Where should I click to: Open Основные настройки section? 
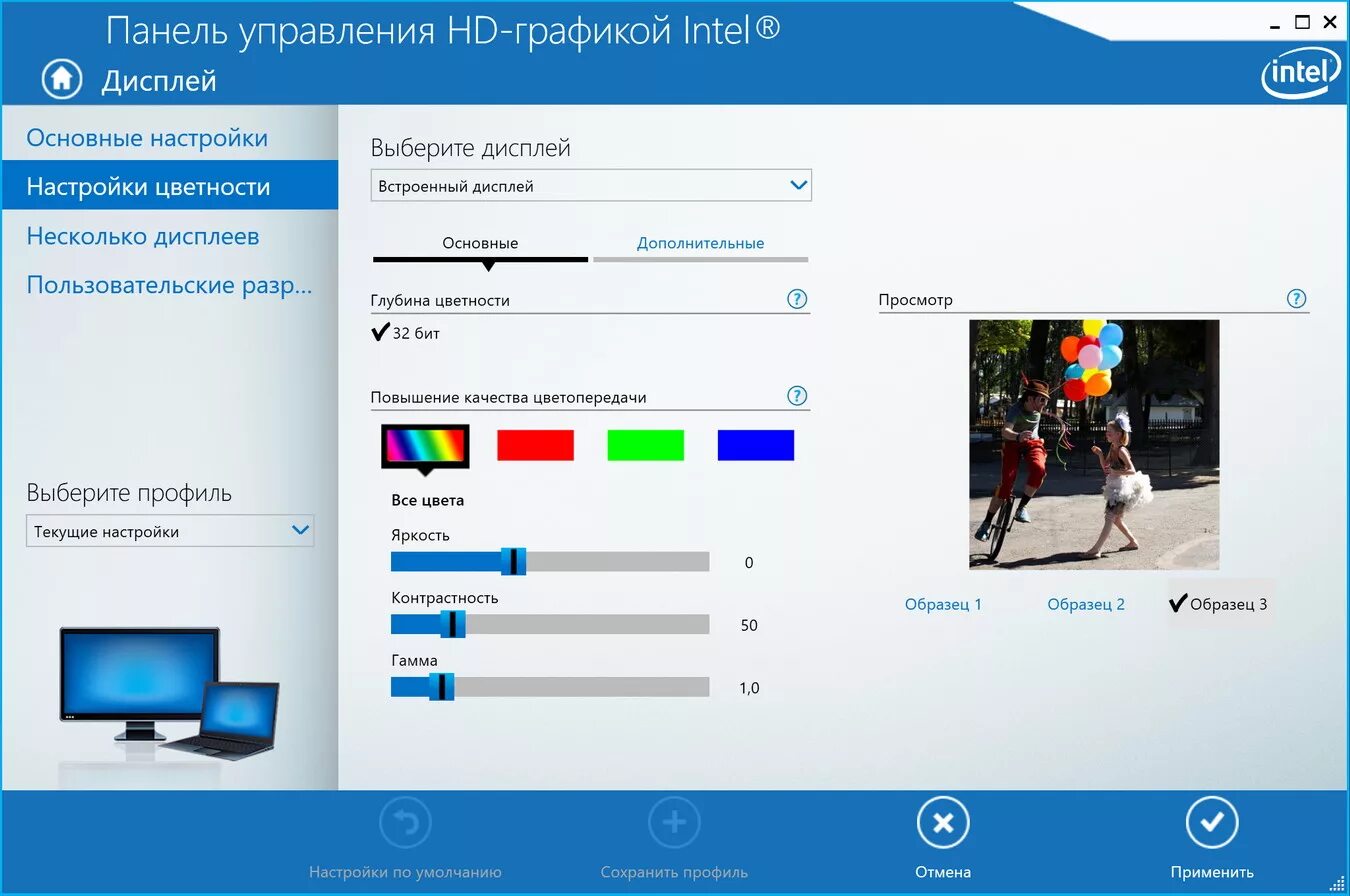click(170, 137)
